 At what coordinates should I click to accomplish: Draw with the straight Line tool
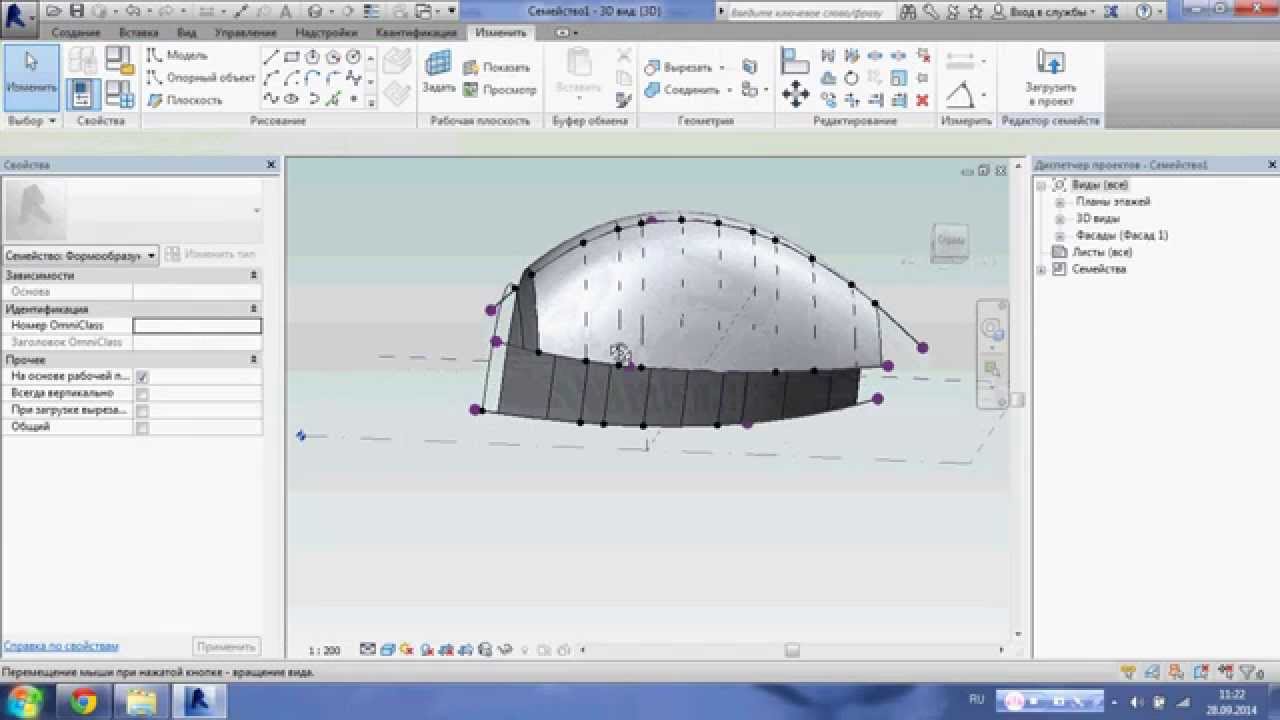pos(271,57)
